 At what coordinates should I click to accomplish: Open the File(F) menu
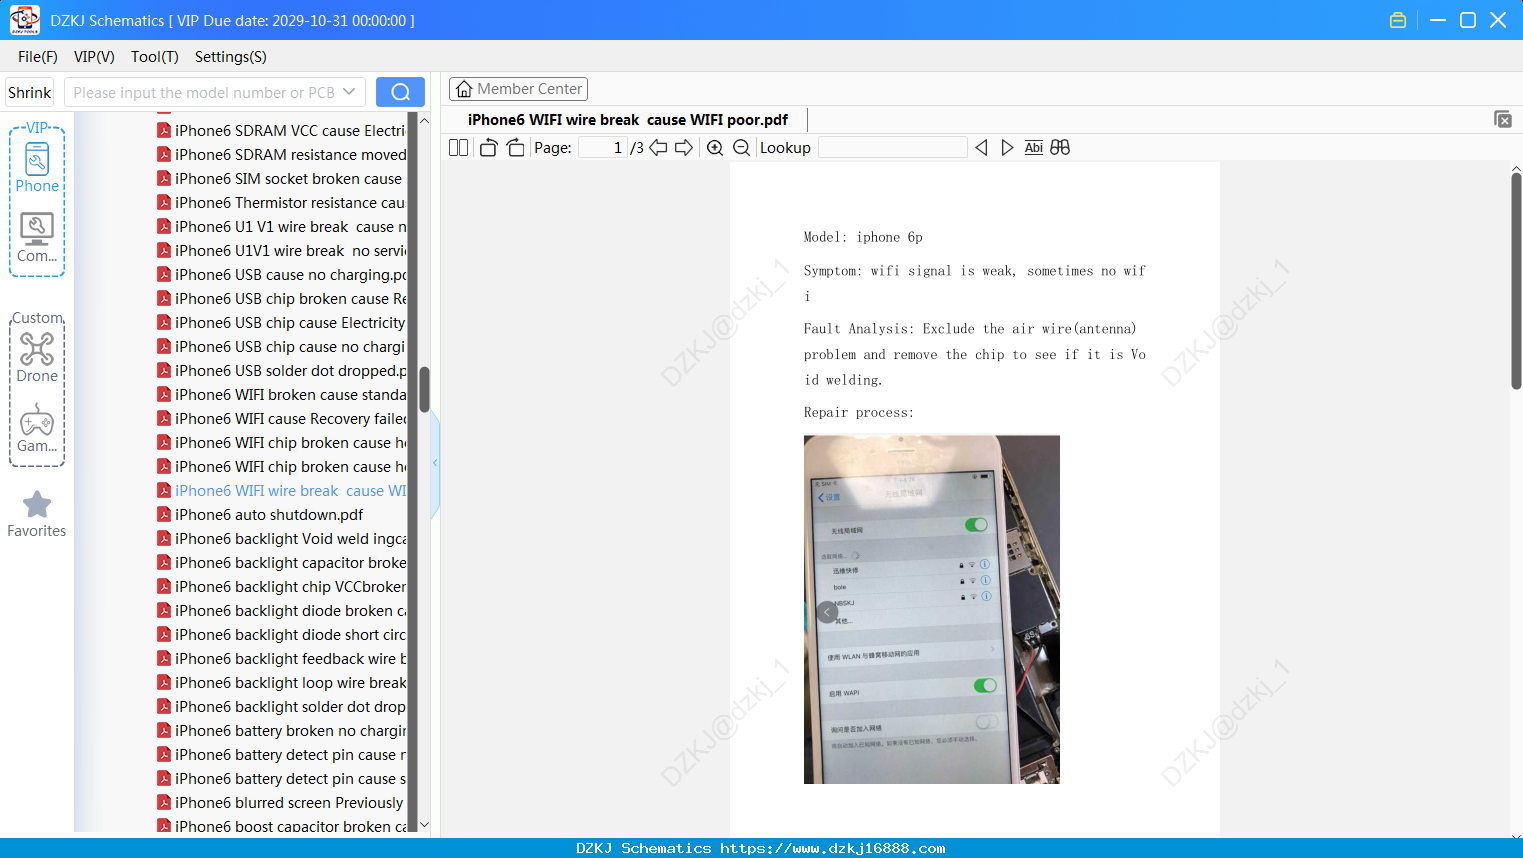click(38, 57)
